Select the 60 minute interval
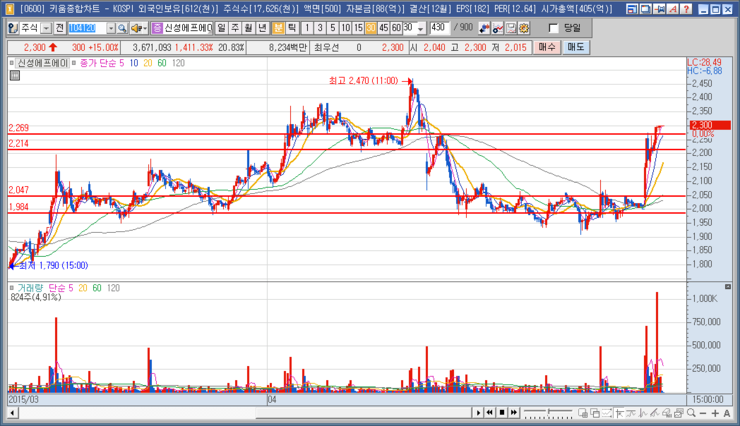Image resolution: width=740 pixels, height=426 pixels. [x=396, y=28]
